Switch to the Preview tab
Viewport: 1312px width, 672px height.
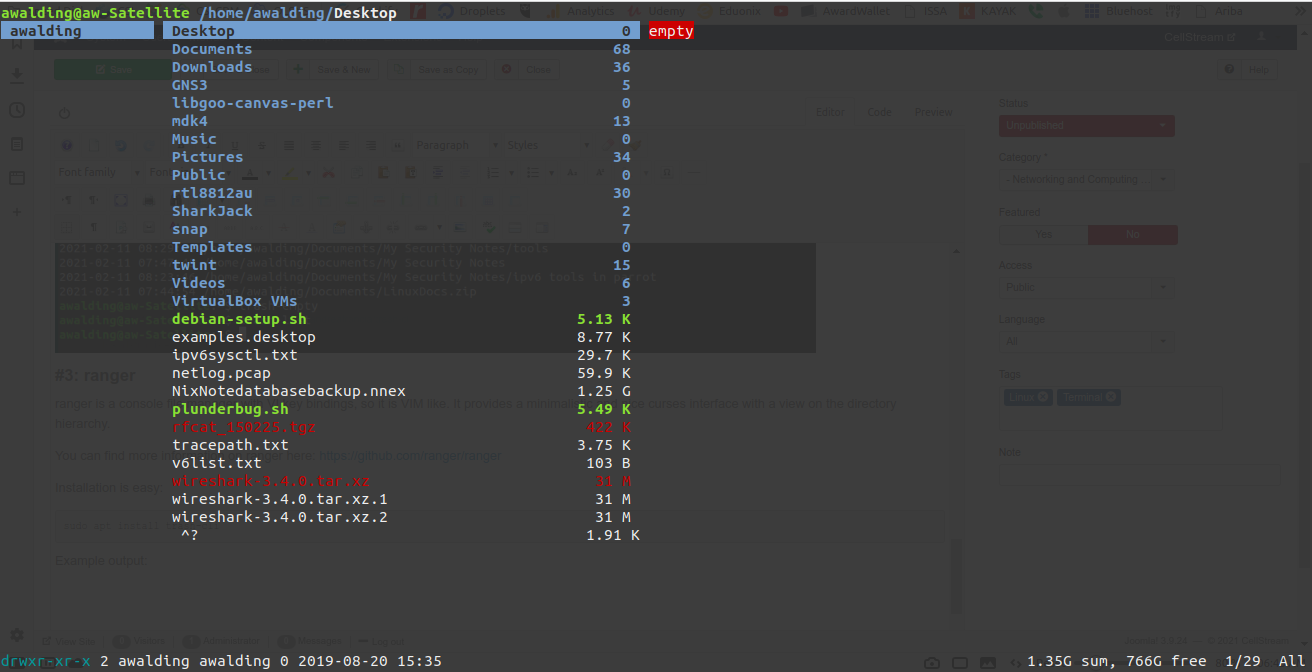point(933,113)
